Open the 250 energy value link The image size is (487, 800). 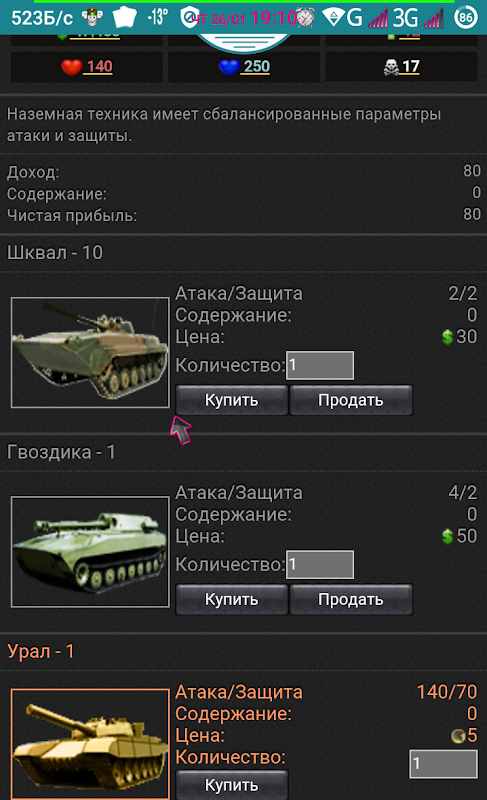(257, 67)
